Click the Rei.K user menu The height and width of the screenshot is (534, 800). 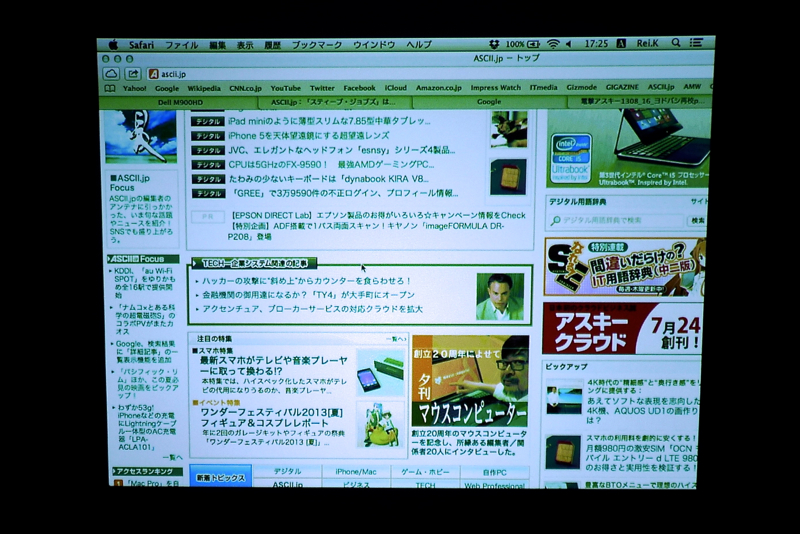(x=647, y=43)
